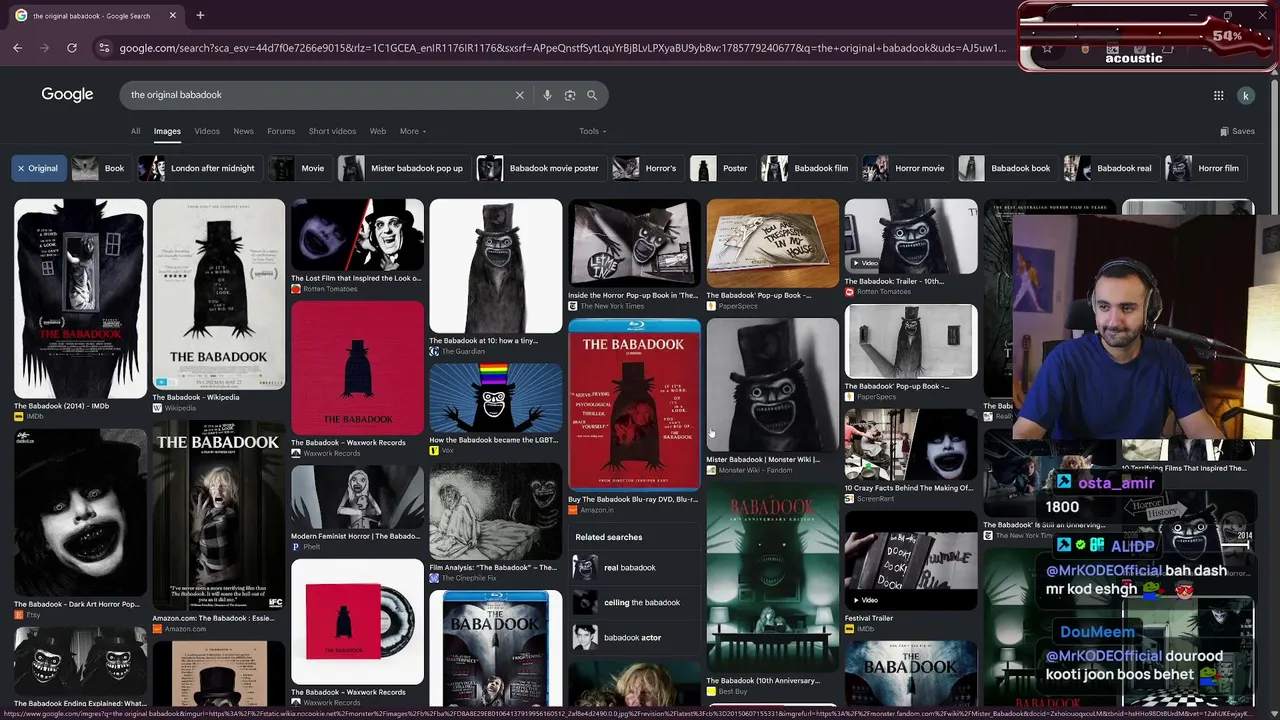Open the 10th Anniversary Best Buy image
This screenshot has height=720, width=1280.
(773, 580)
